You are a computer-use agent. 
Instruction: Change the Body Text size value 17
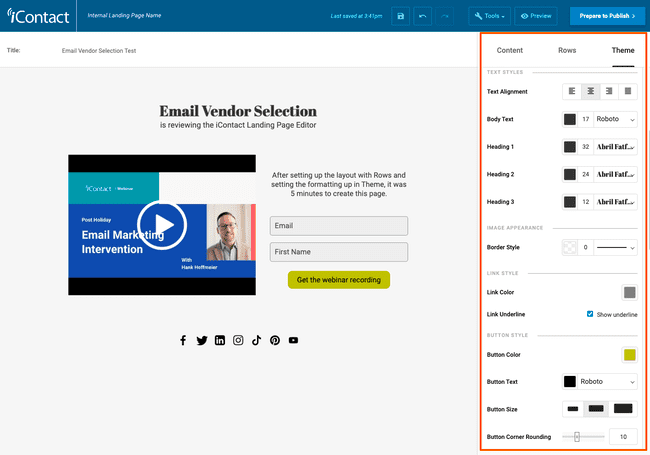[585, 119]
